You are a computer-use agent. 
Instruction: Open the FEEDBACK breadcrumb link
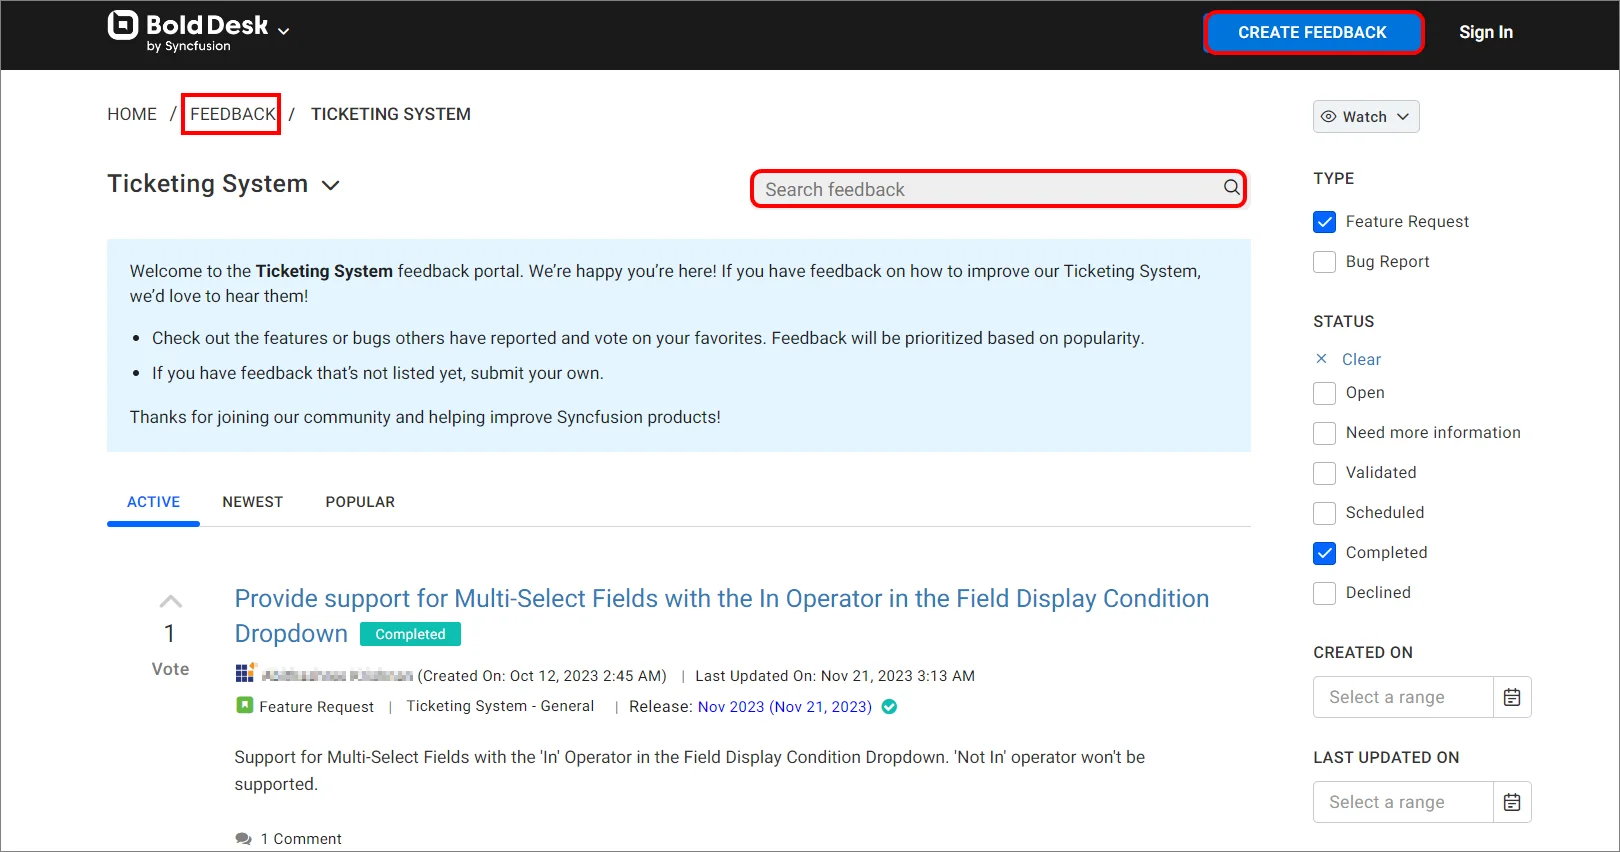[x=232, y=114]
